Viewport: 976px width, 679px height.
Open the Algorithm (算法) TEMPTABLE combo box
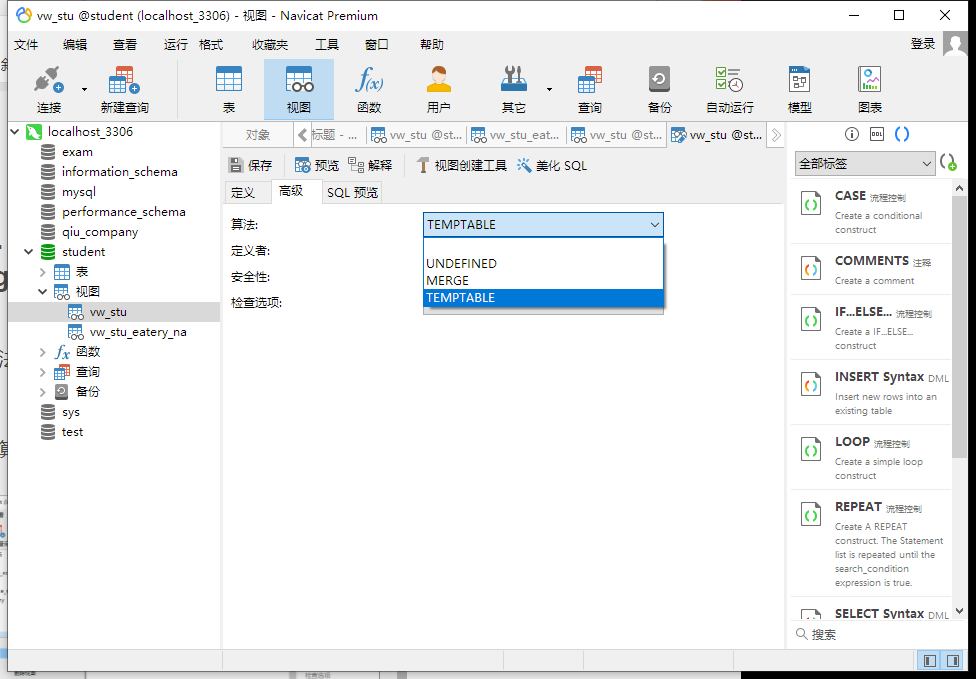[x=543, y=225]
